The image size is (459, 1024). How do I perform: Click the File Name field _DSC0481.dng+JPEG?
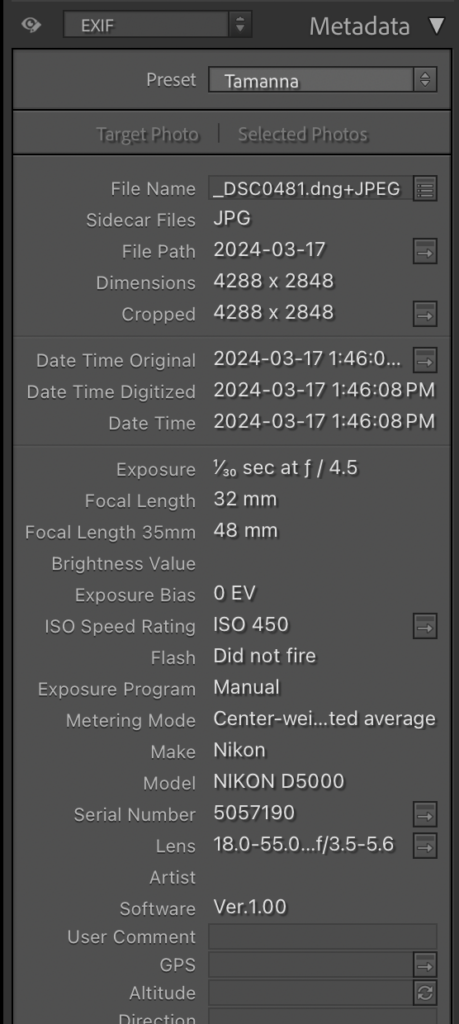pos(310,189)
